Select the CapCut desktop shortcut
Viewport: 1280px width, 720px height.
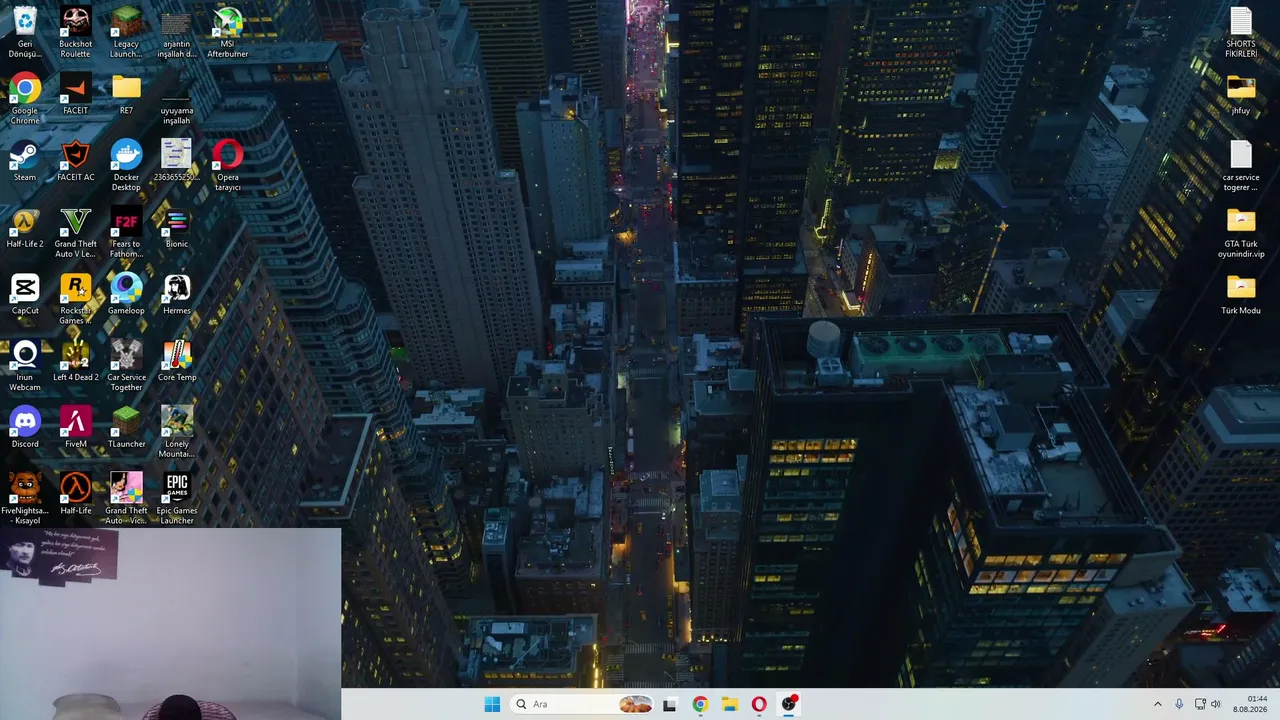(x=25, y=295)
